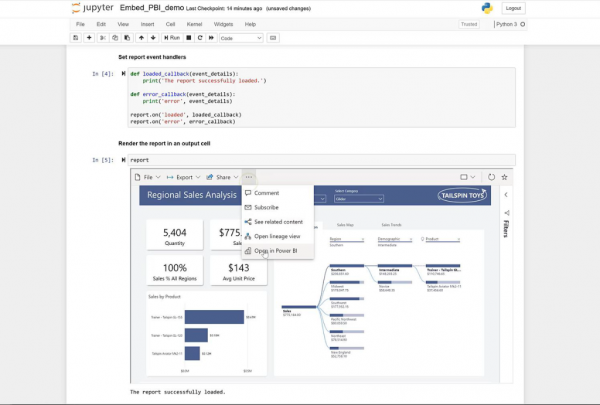Click the 100% Sales % All Regions card
Screen dimensions: 600x405
click(175, 271)
